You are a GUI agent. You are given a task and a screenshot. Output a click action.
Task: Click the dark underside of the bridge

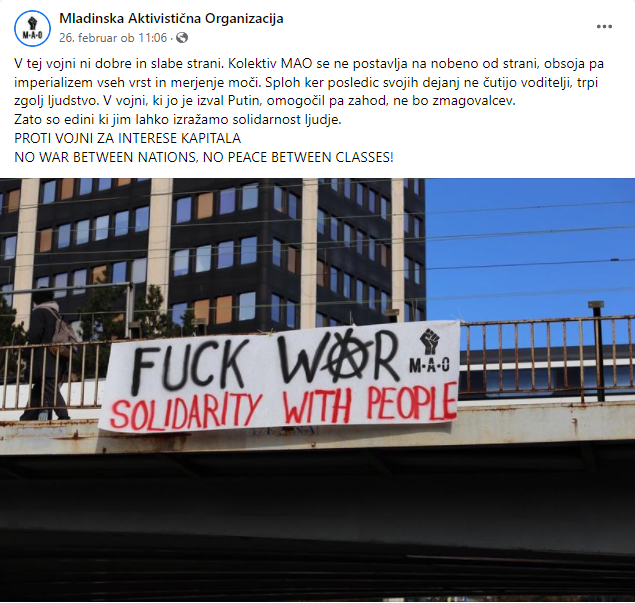pyautogui.click(x=317, y=526)
